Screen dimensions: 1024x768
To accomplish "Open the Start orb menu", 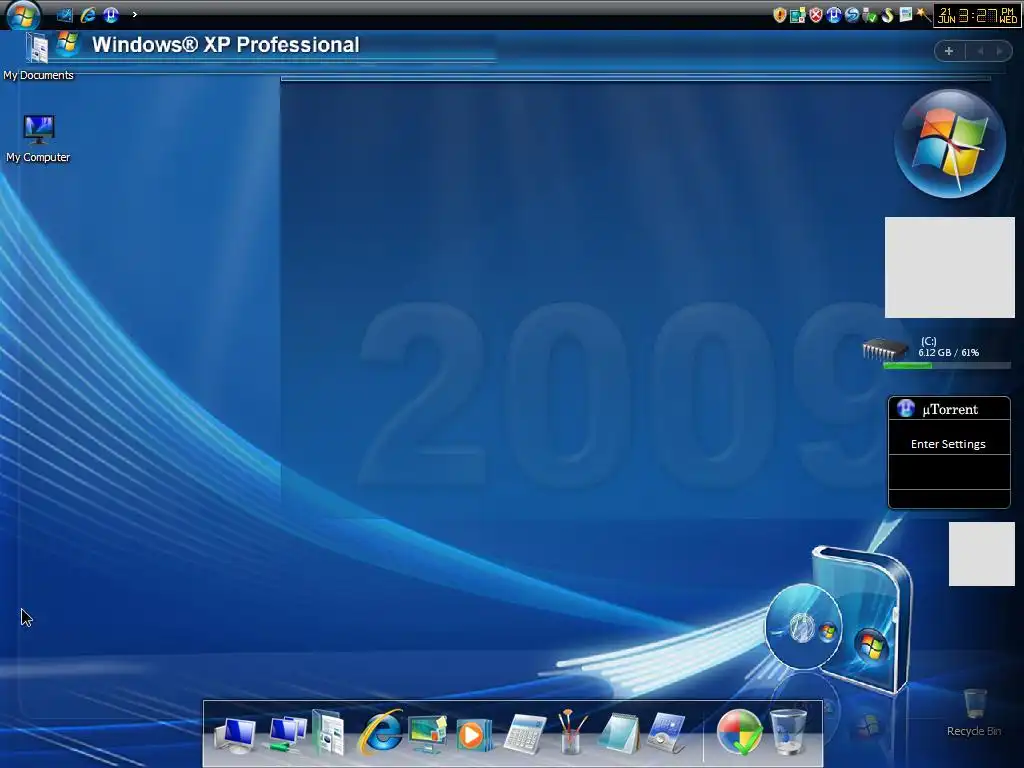I will 24,15.
